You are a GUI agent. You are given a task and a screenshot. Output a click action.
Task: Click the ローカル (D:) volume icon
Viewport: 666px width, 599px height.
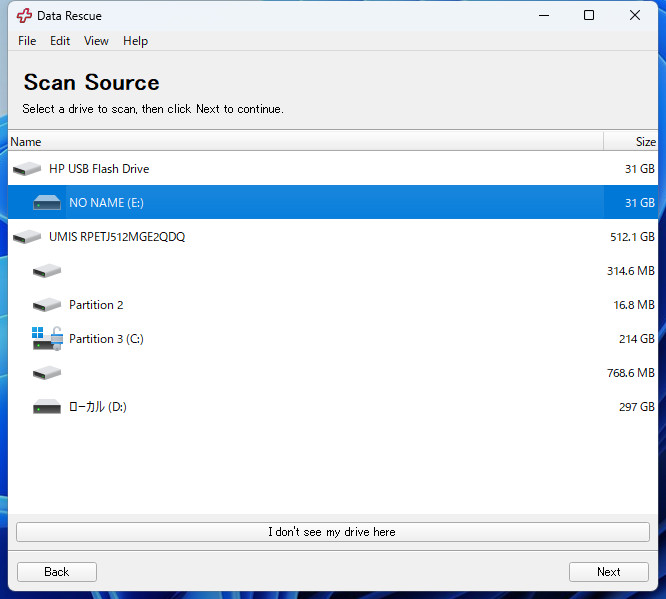pyautogui.click(x=47, y=407)
